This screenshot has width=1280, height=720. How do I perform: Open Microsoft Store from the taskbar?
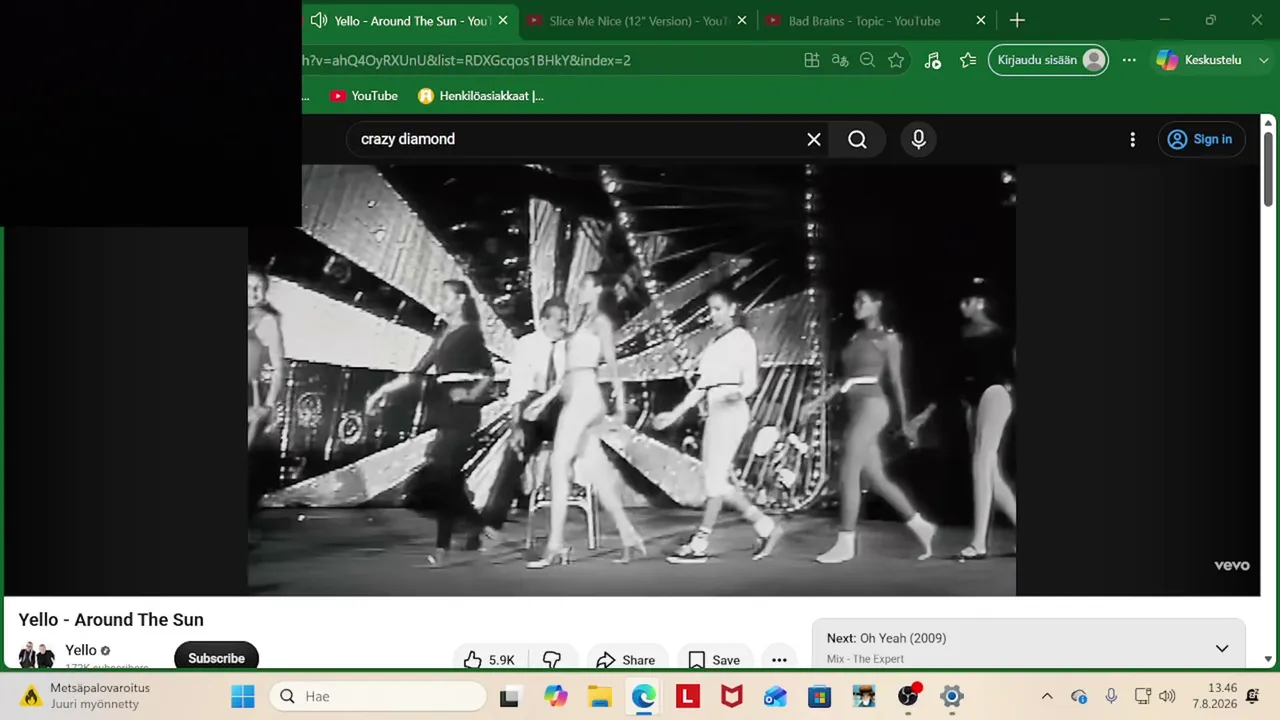[x=819, y=696]
